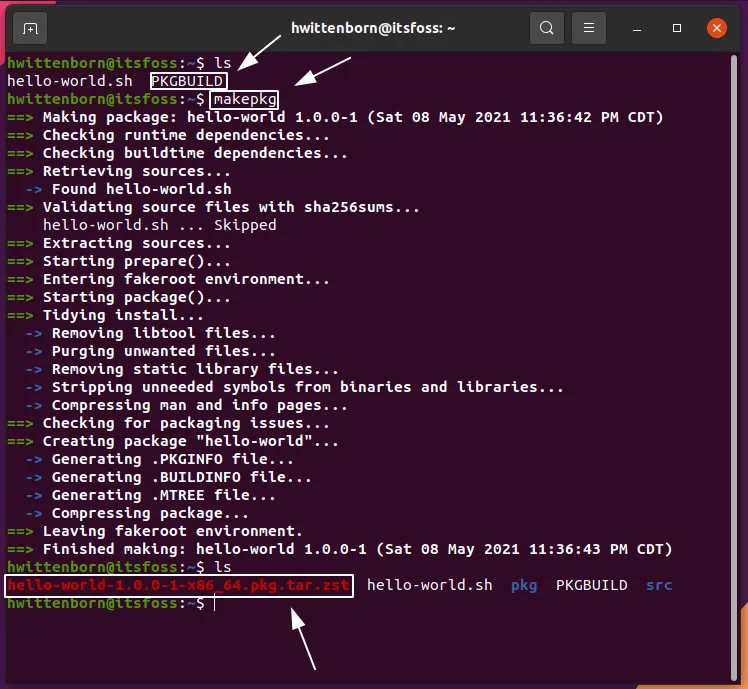Click the hwittenborn@itsfoss window title
The width and height of the screenshot is (748, 689).
tap(373, 28)
